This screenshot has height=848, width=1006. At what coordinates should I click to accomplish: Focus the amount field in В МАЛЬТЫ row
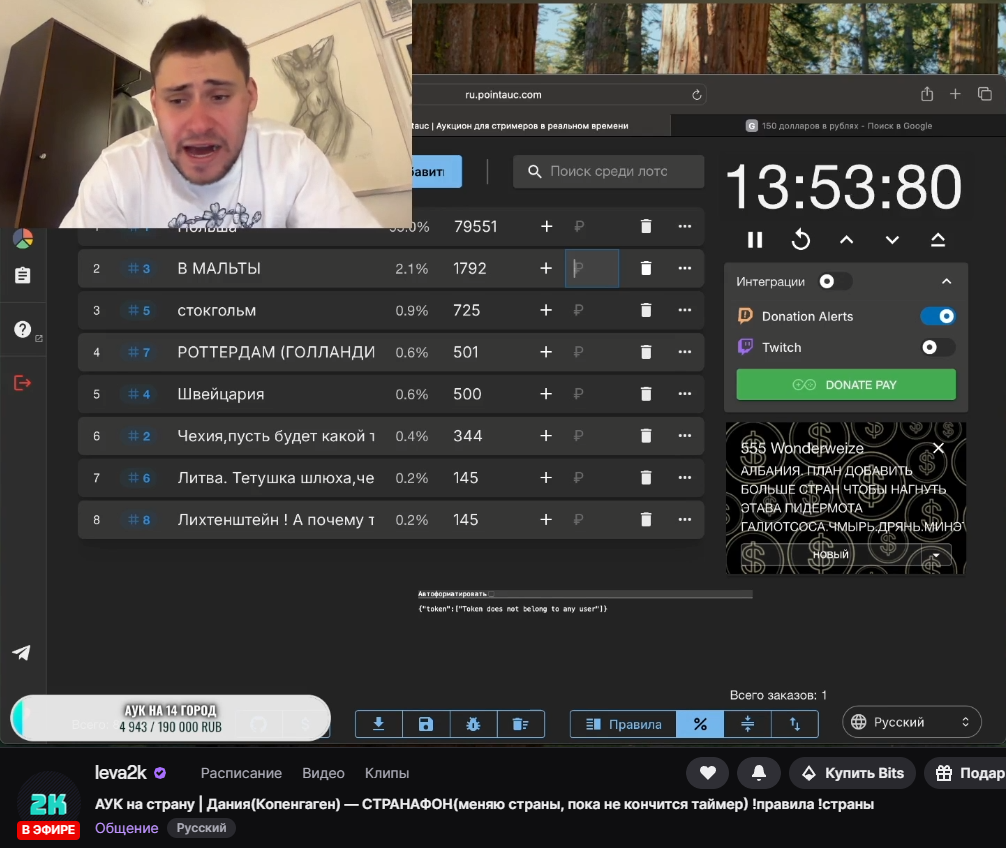pos(592,268)
